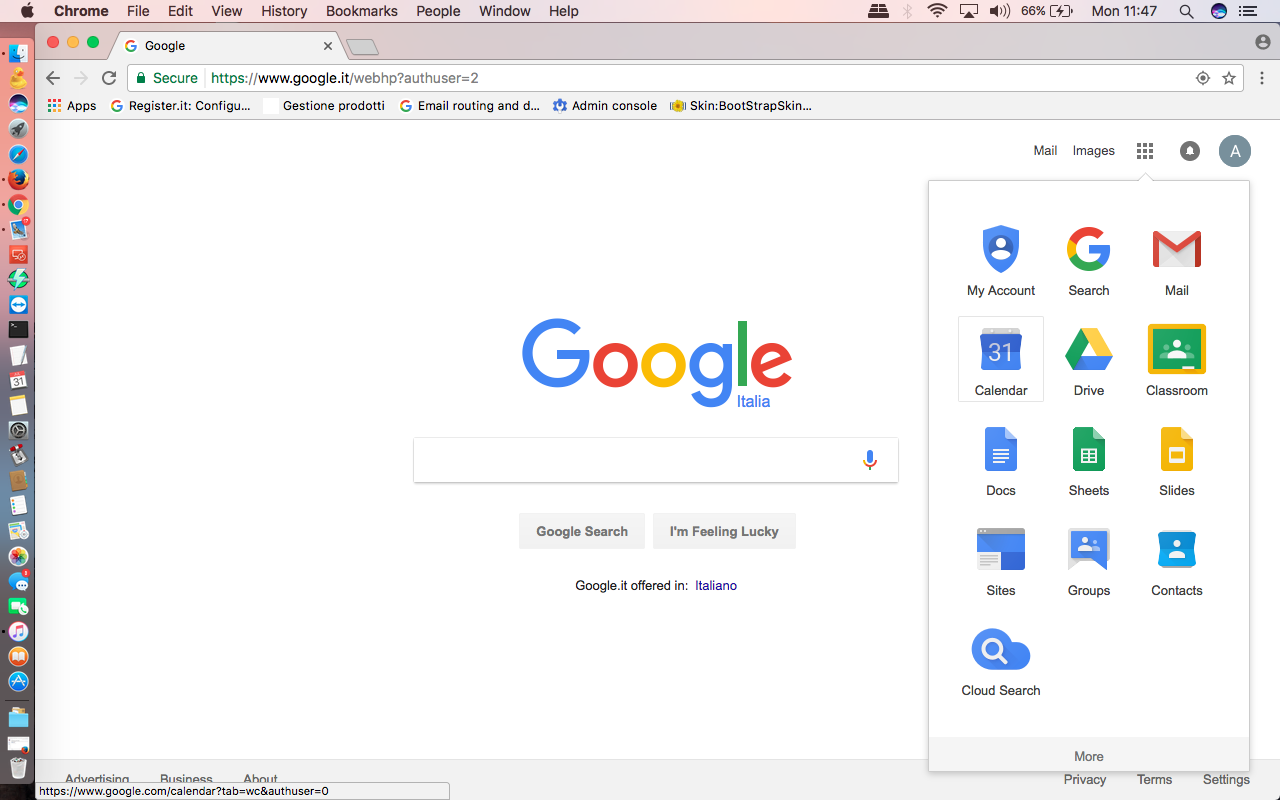Bookmark this page with star icon
1280x800 pixels.
click(1229, 78)
